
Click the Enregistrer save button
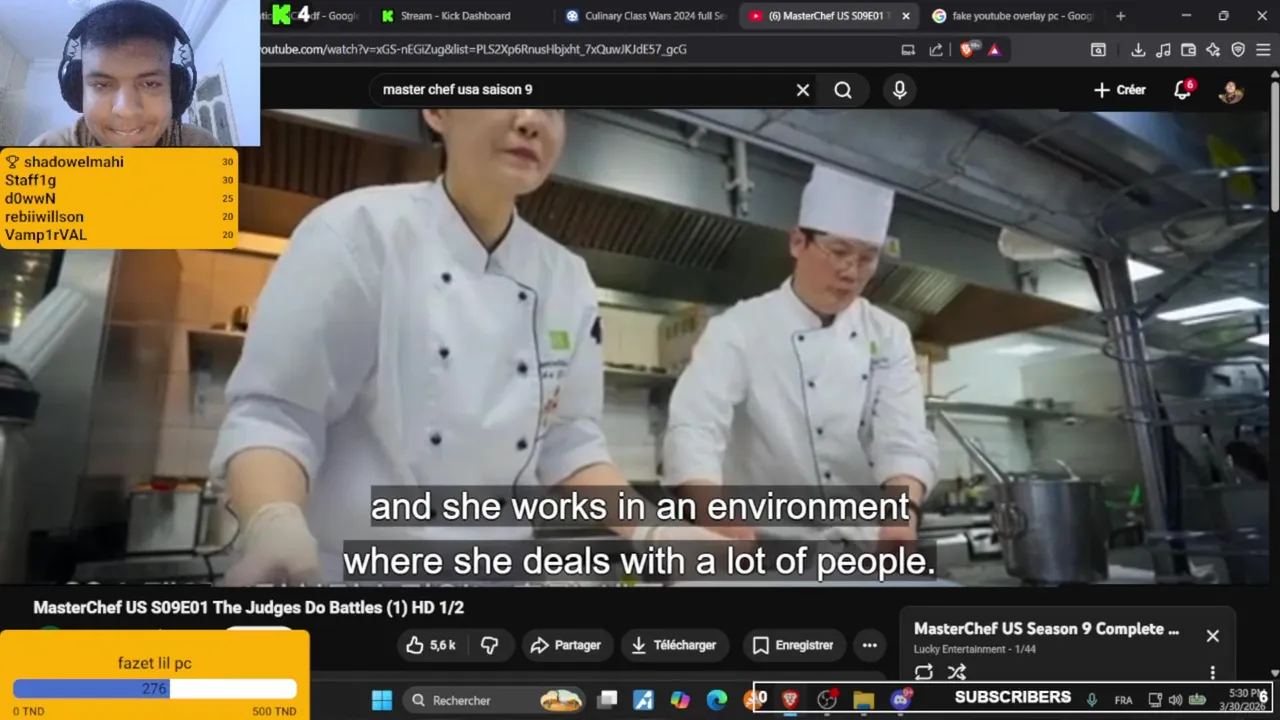[793, 645]
